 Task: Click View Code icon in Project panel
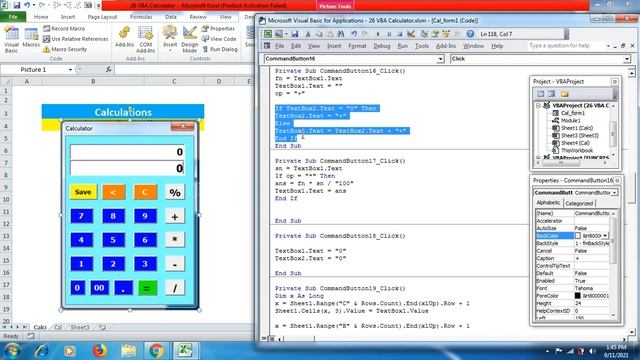pos(541,94)
